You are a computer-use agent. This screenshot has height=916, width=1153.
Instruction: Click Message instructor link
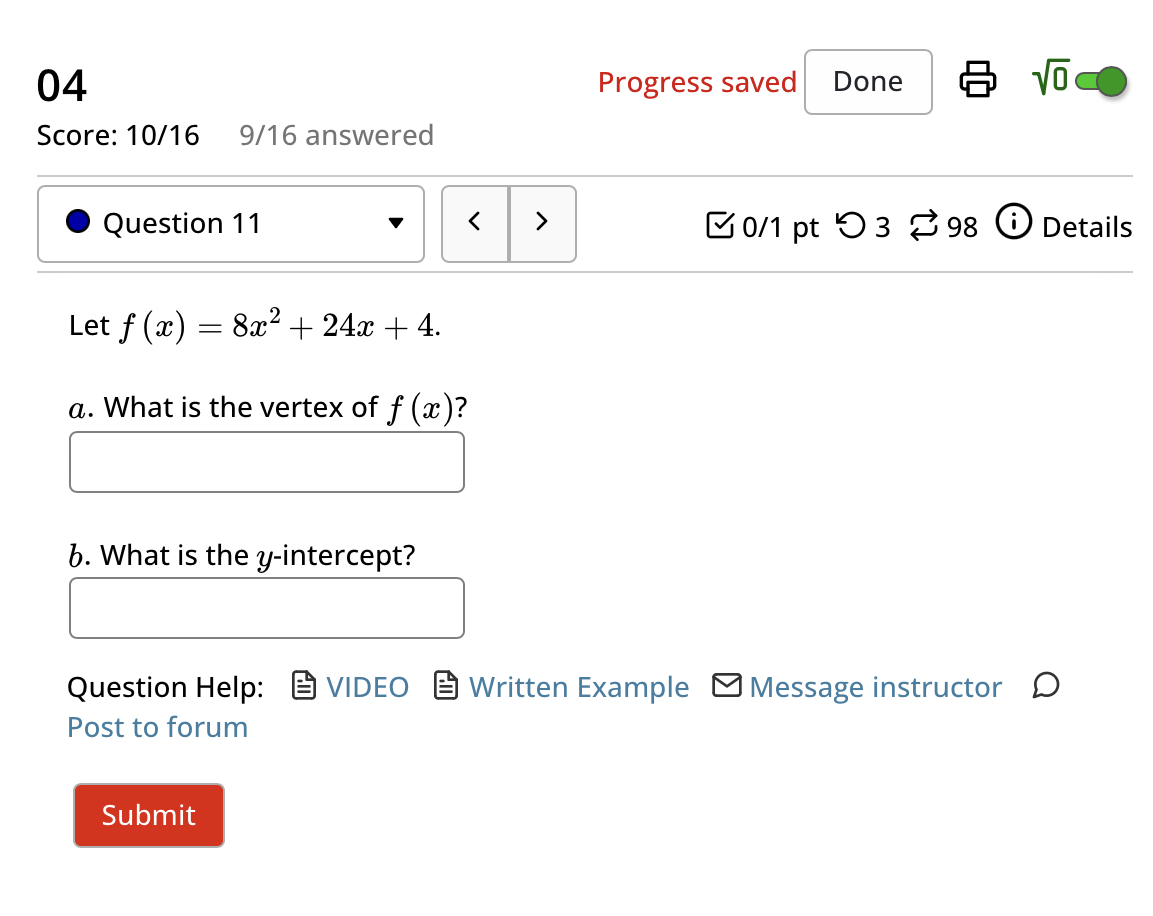coord(874,687)
